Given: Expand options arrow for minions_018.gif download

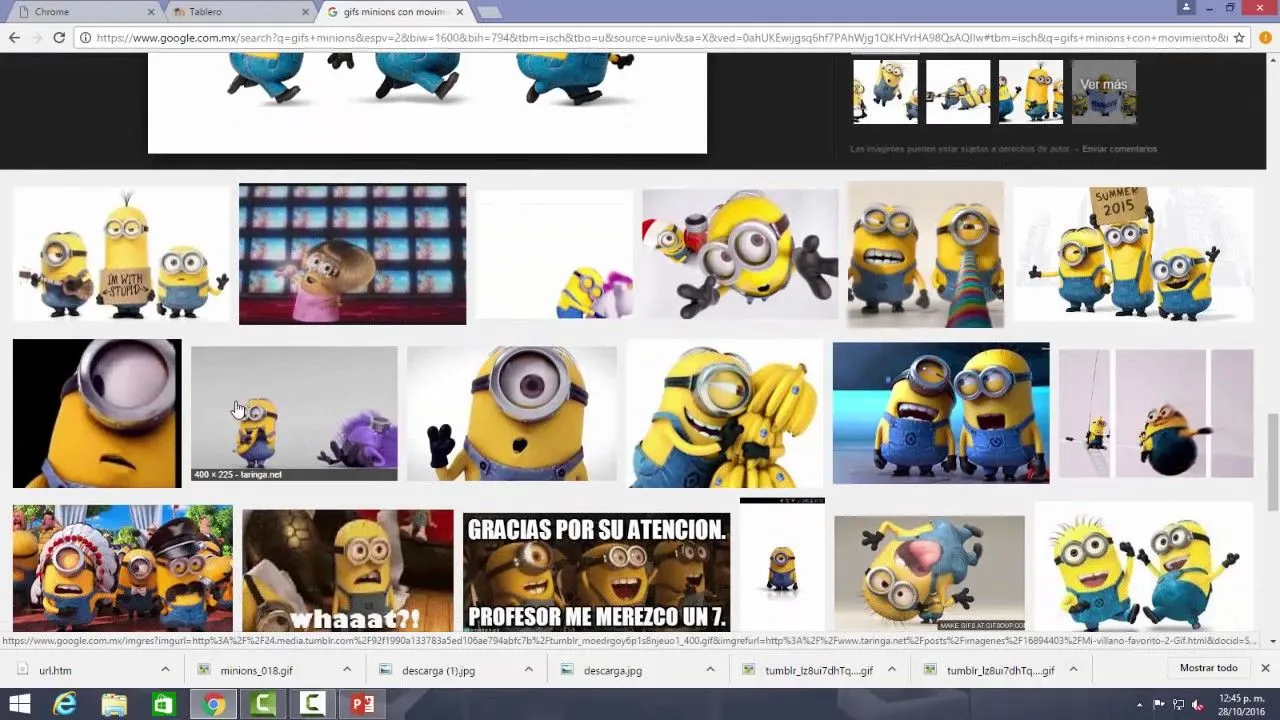Looking at the screenshot, I should [347, 670].
